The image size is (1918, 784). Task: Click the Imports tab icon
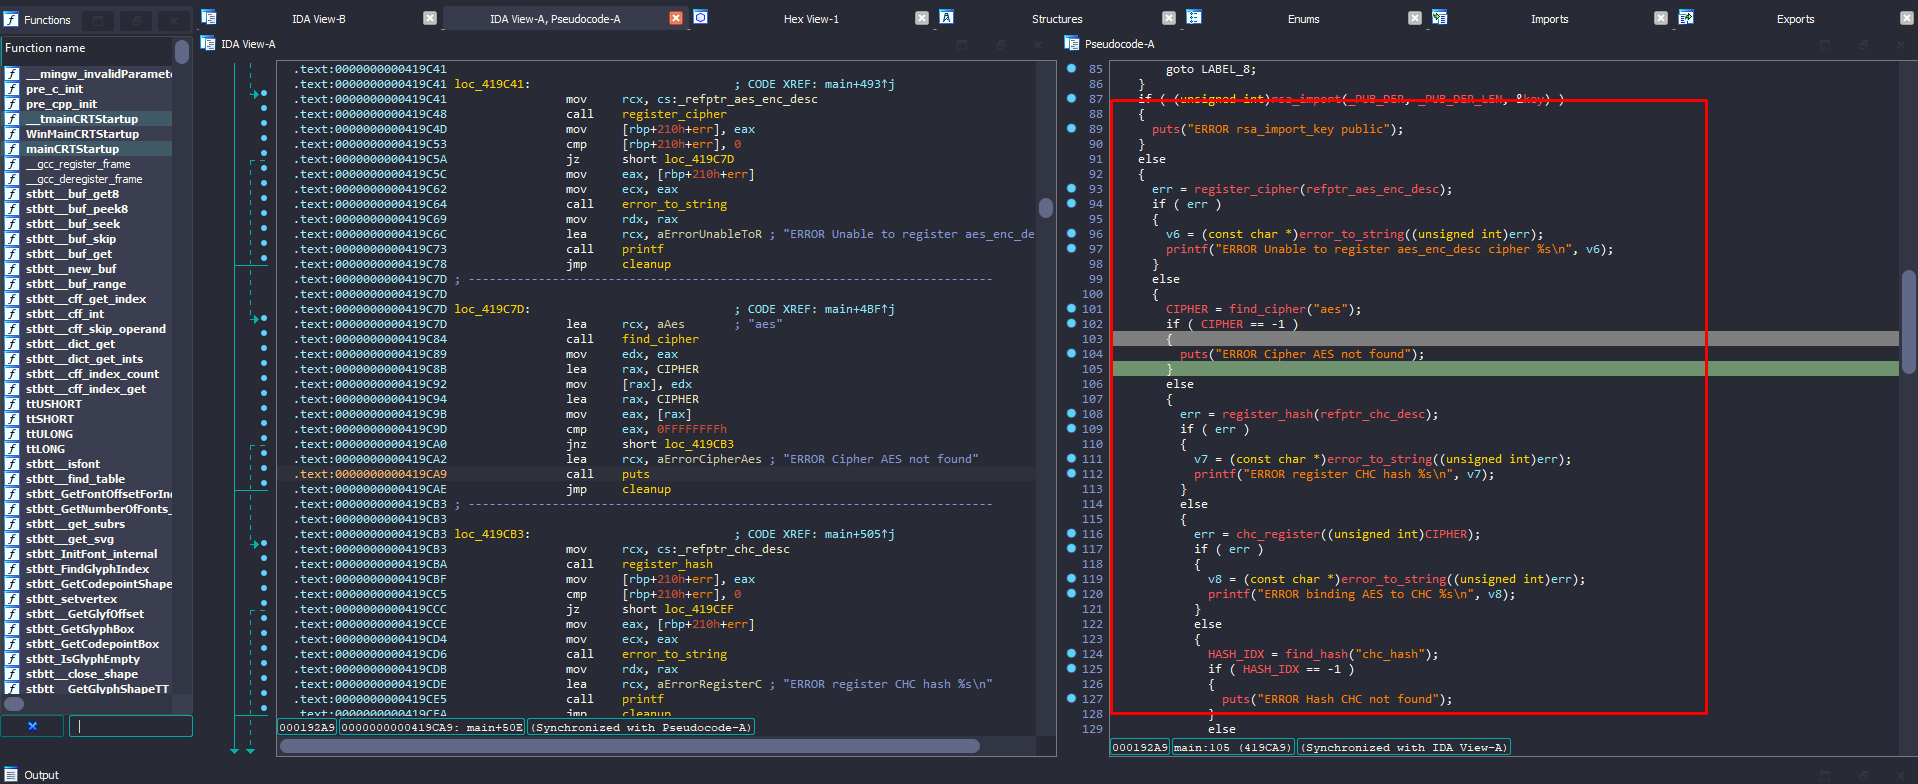[1439, 17]
